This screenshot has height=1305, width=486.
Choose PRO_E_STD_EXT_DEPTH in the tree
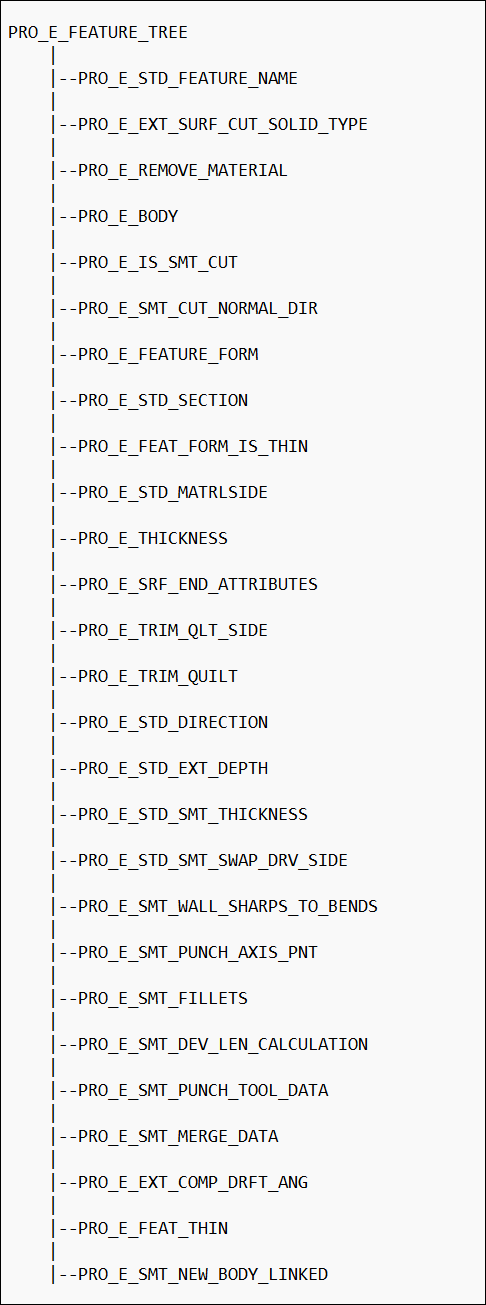173,769
